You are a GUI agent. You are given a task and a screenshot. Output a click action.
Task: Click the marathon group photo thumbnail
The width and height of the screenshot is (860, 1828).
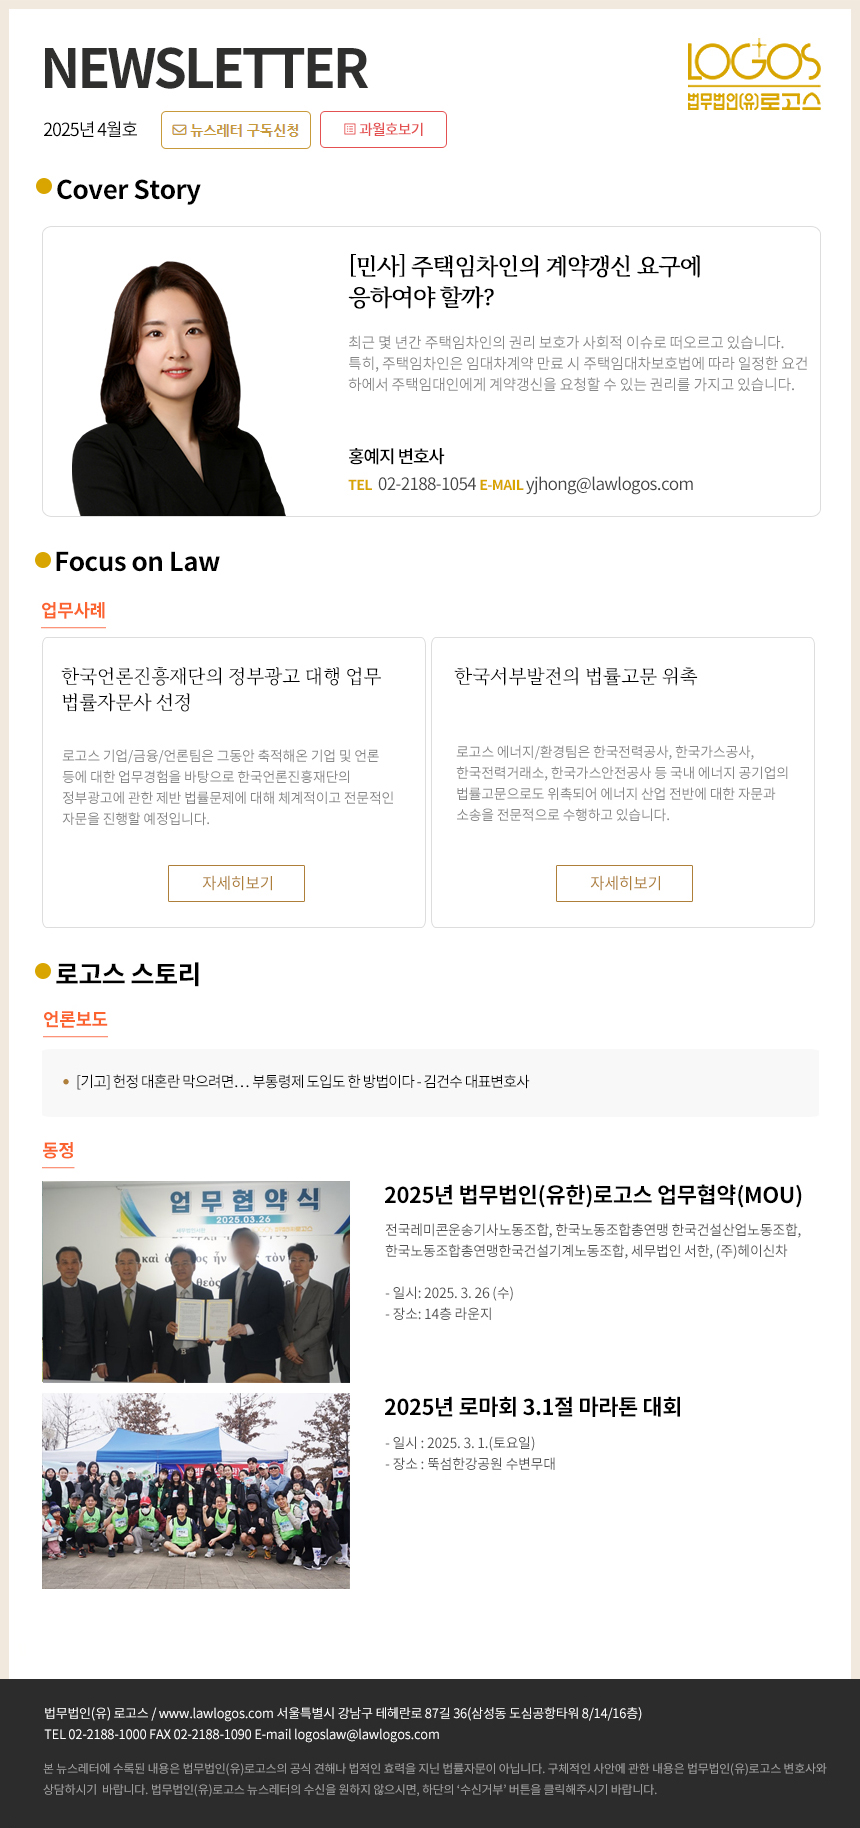(x=196, y=1491)
